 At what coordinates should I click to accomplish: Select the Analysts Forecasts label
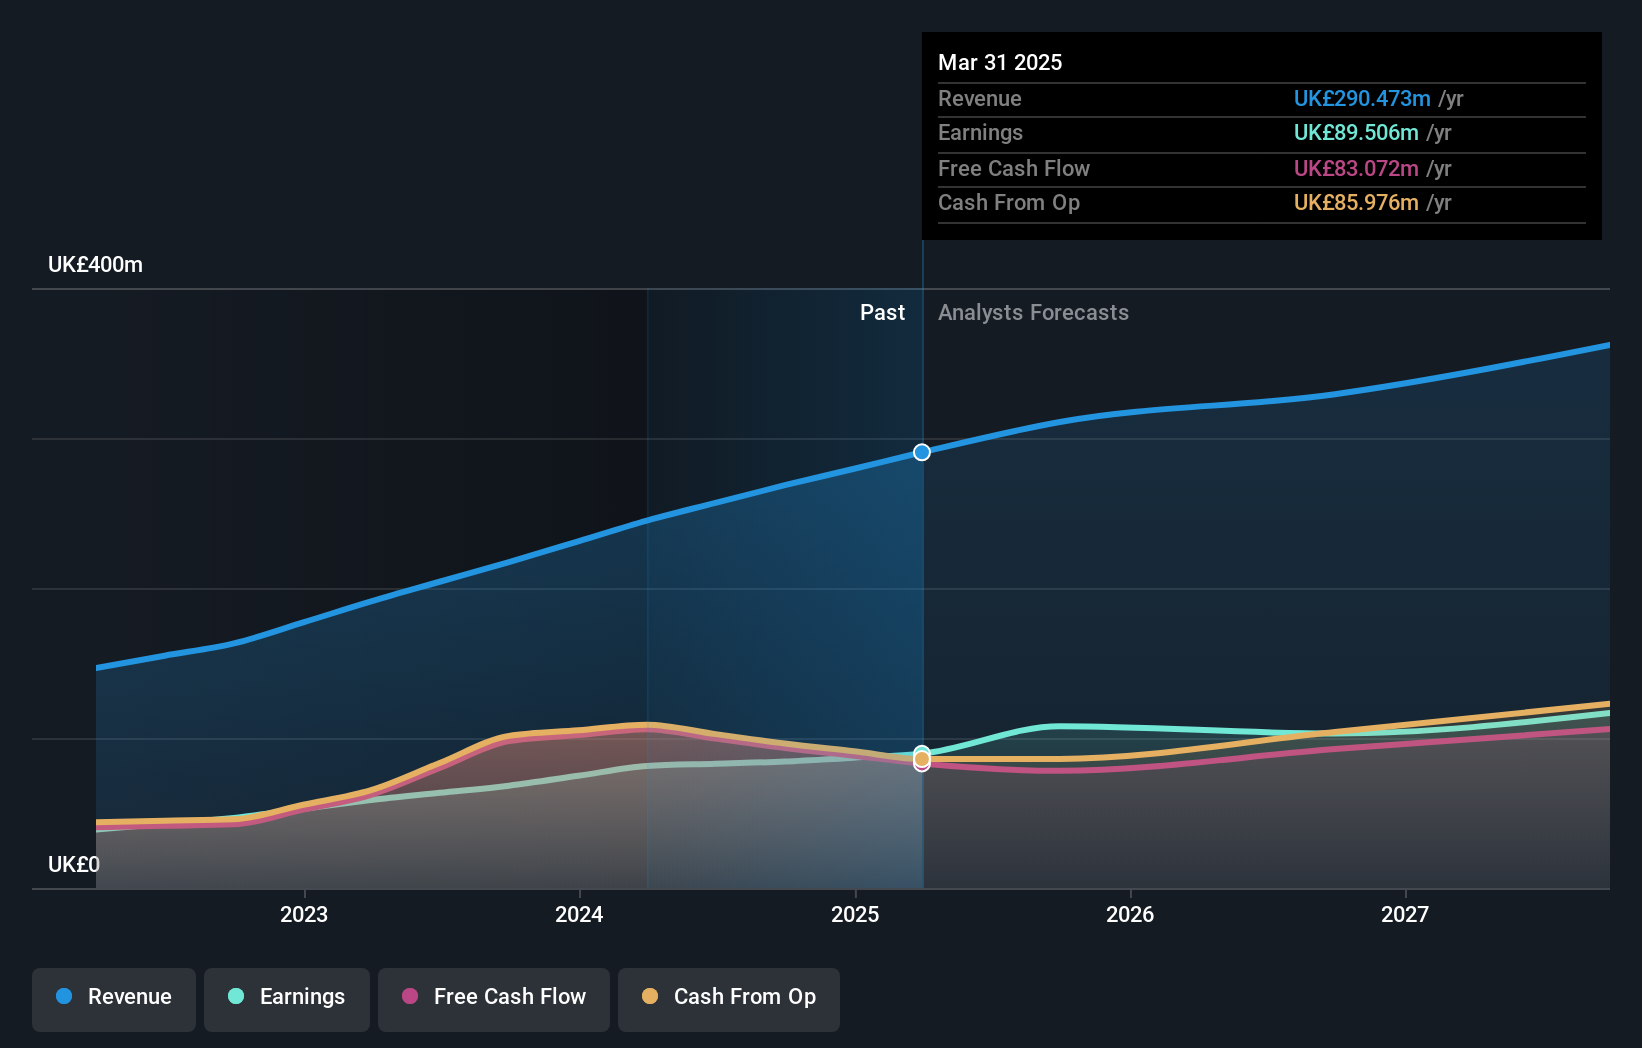point(1033,312)
